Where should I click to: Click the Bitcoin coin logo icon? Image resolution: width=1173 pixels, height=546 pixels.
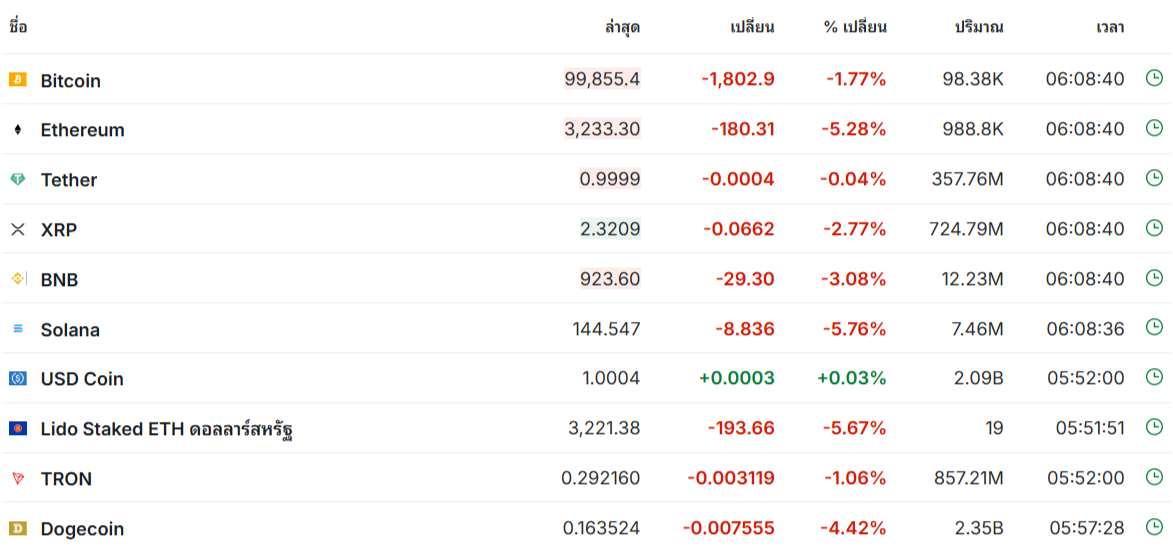pyautogui.click(x=17, y=79)
